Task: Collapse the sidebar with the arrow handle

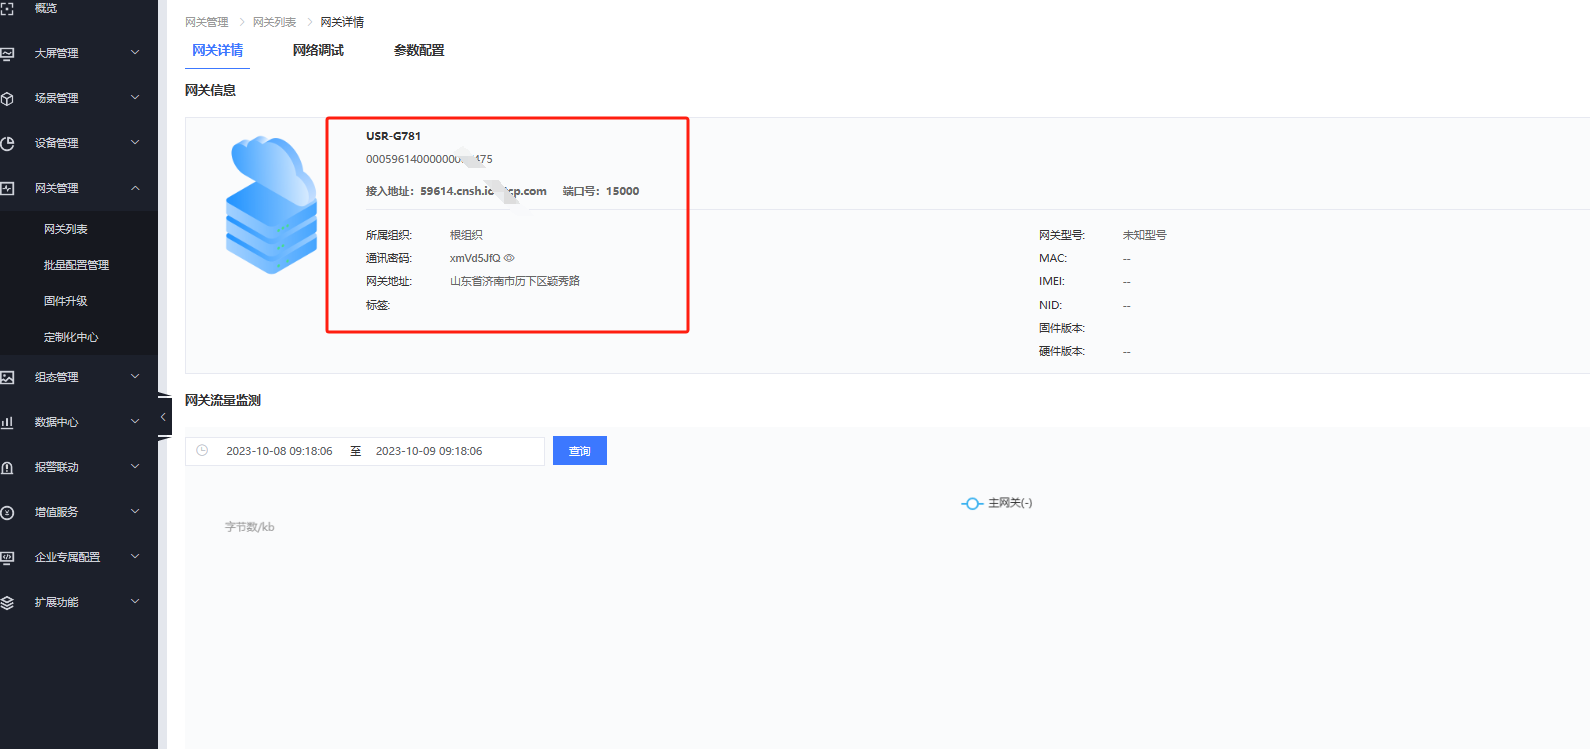Action: coord(163,417)
